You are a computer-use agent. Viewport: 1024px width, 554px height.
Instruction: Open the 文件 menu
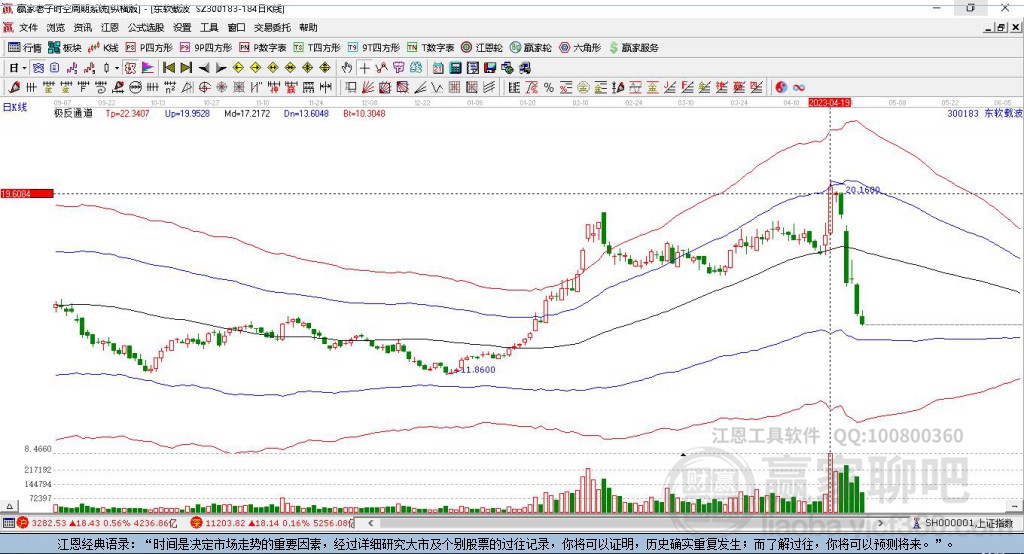[x=28, y=27]
